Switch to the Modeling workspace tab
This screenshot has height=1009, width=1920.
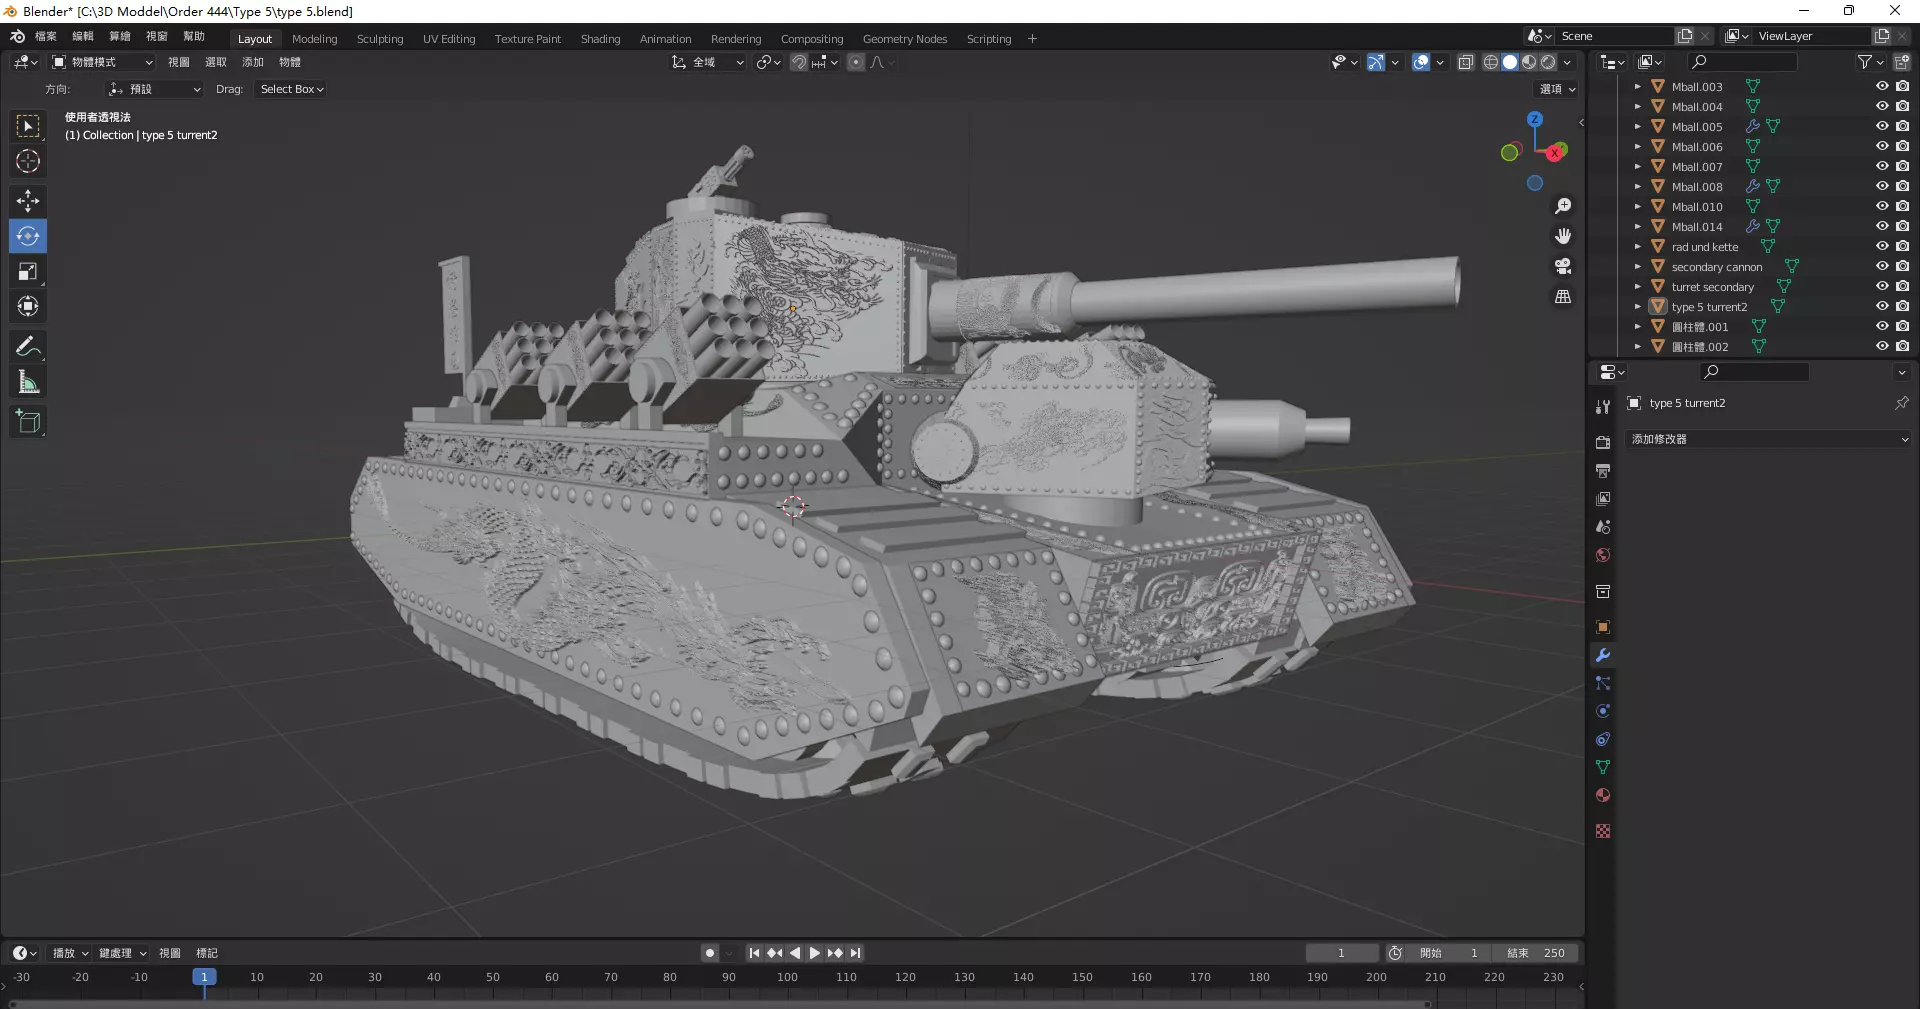tap(314, 39)
